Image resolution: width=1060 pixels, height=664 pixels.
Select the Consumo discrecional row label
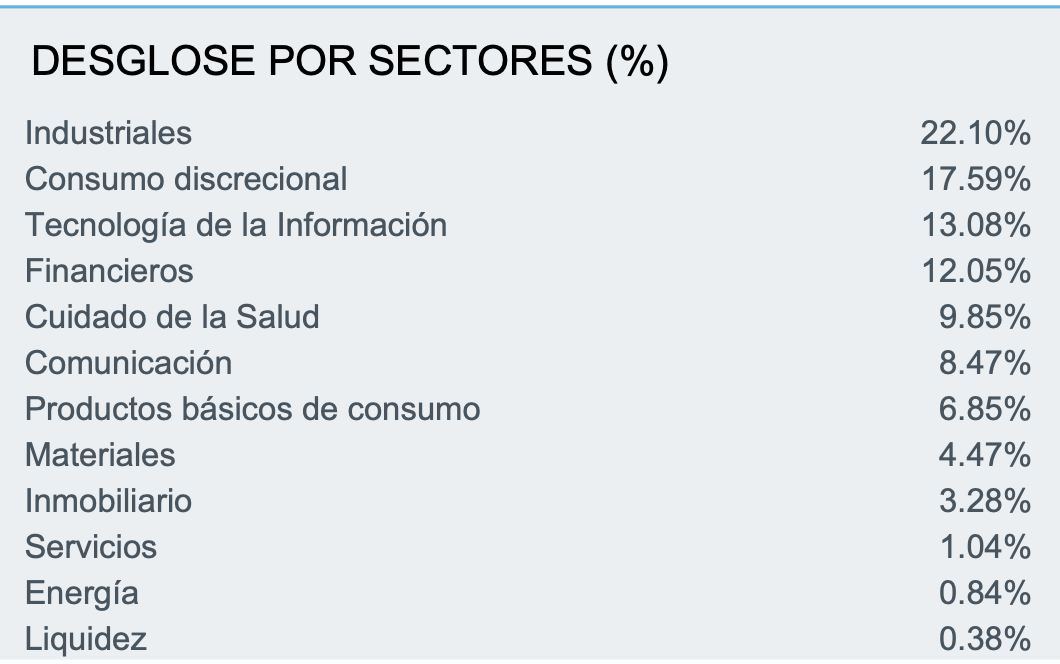(x=186, y=179)
